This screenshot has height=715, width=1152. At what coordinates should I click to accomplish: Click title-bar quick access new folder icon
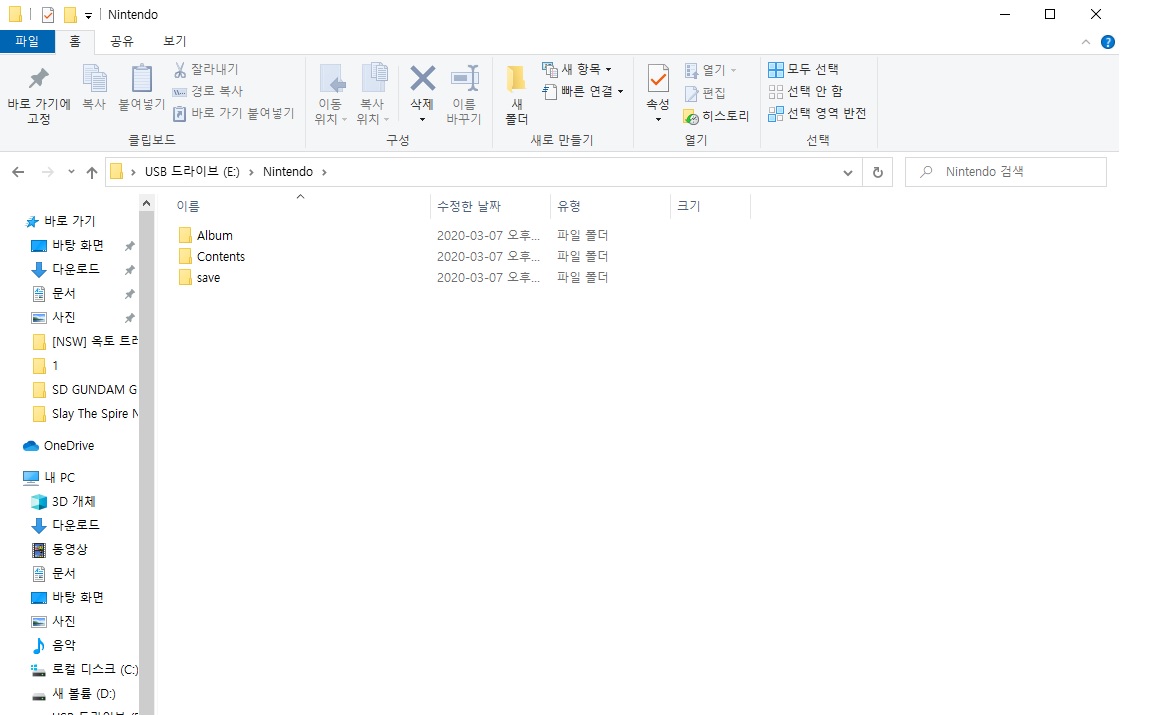coord(71,15)
